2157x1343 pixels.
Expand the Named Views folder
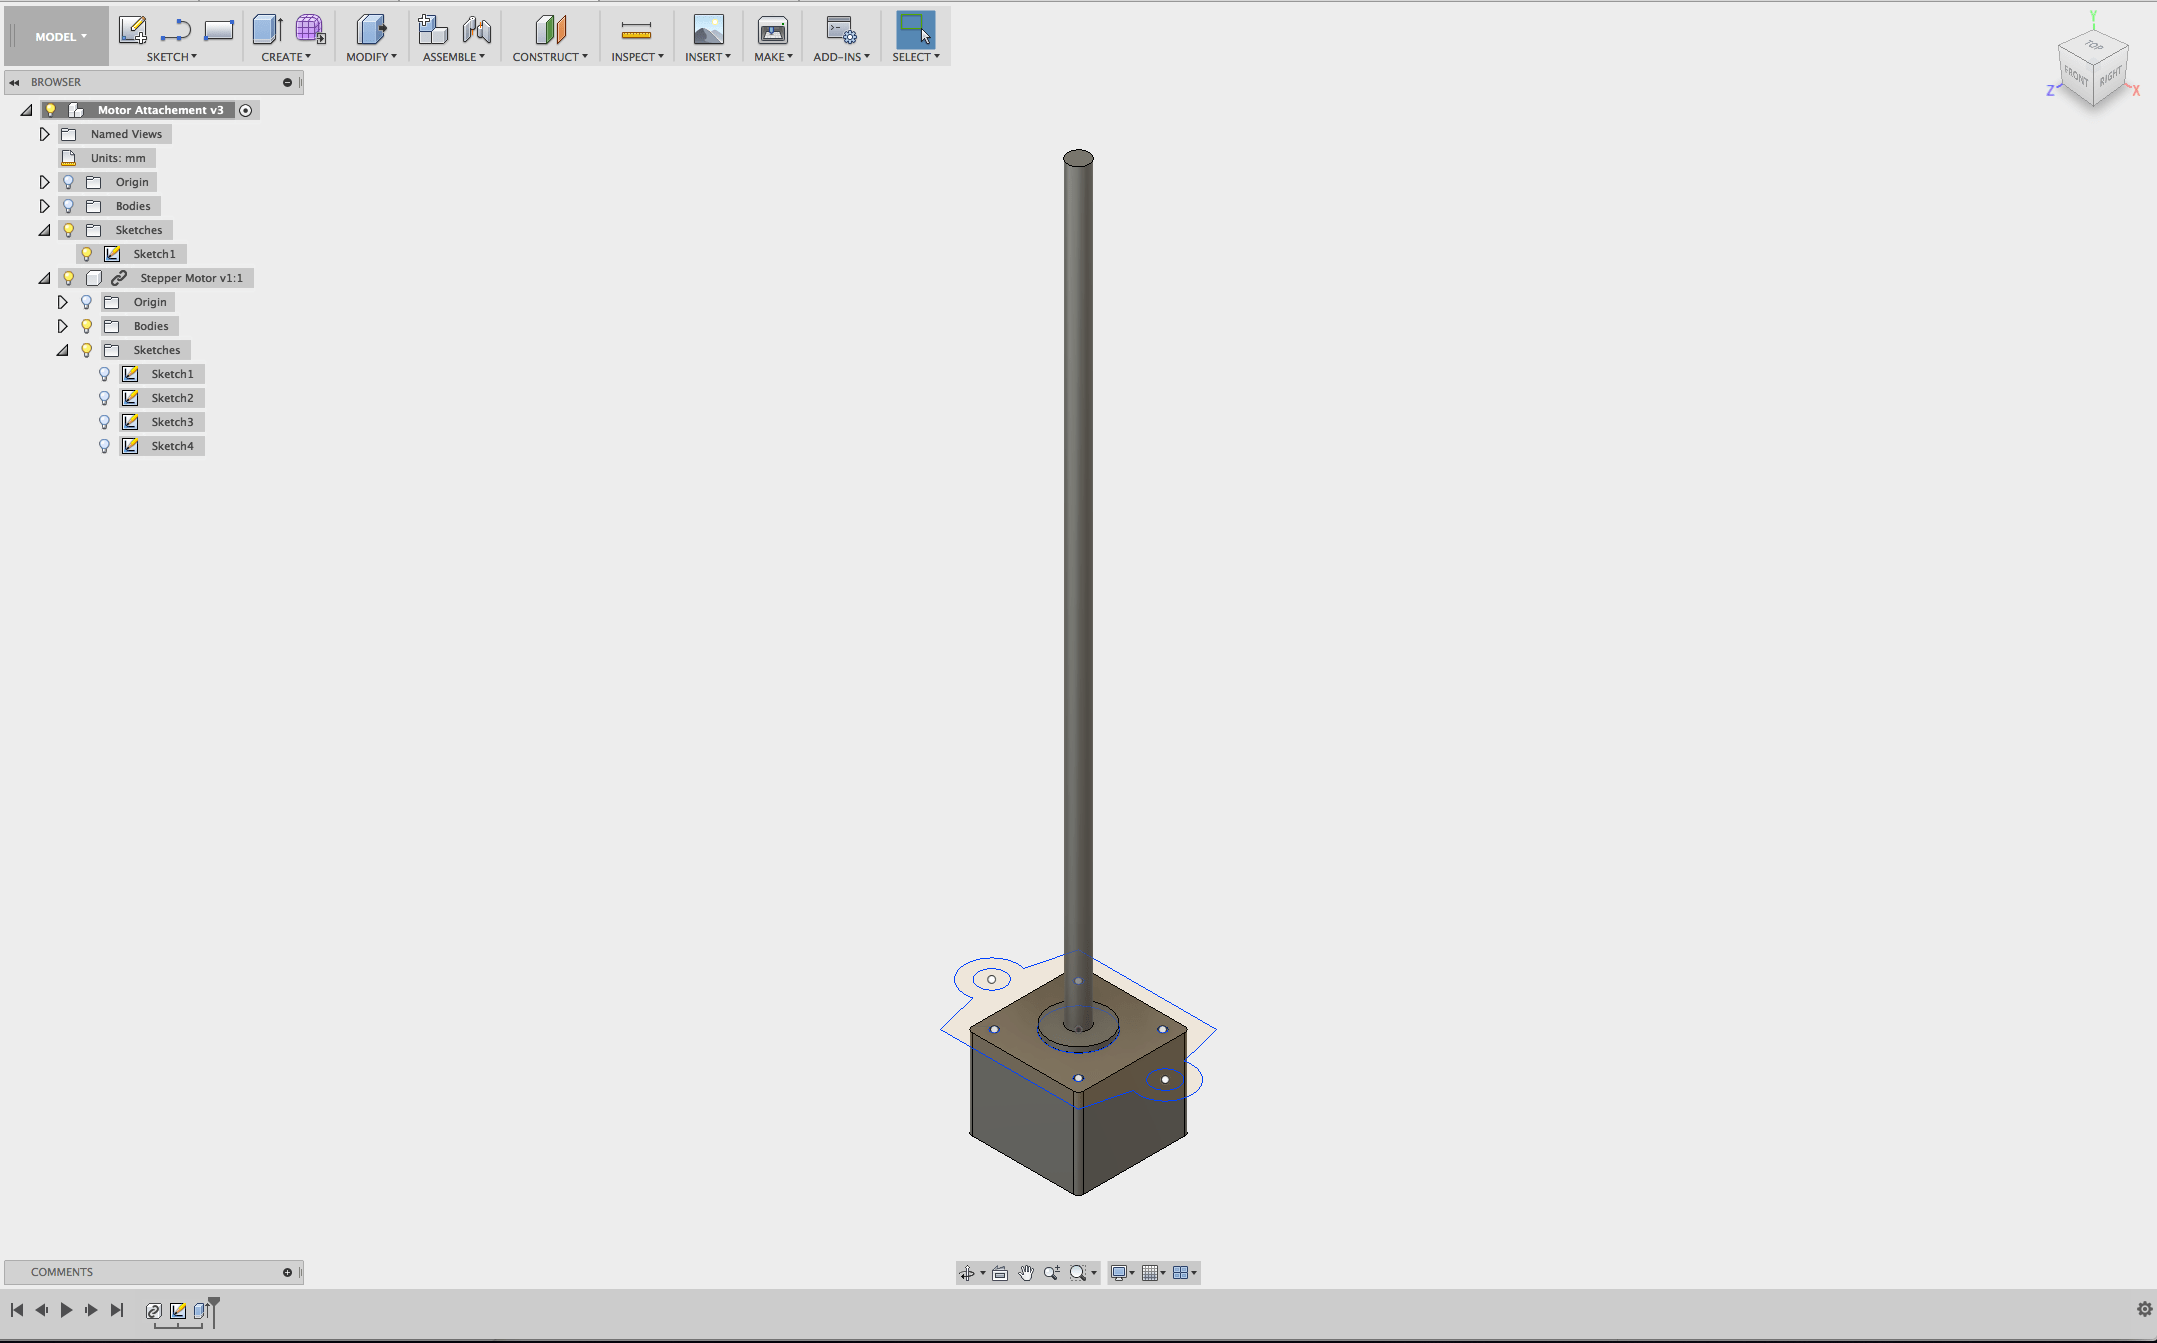pyautogui.click(x=44, y=134)
